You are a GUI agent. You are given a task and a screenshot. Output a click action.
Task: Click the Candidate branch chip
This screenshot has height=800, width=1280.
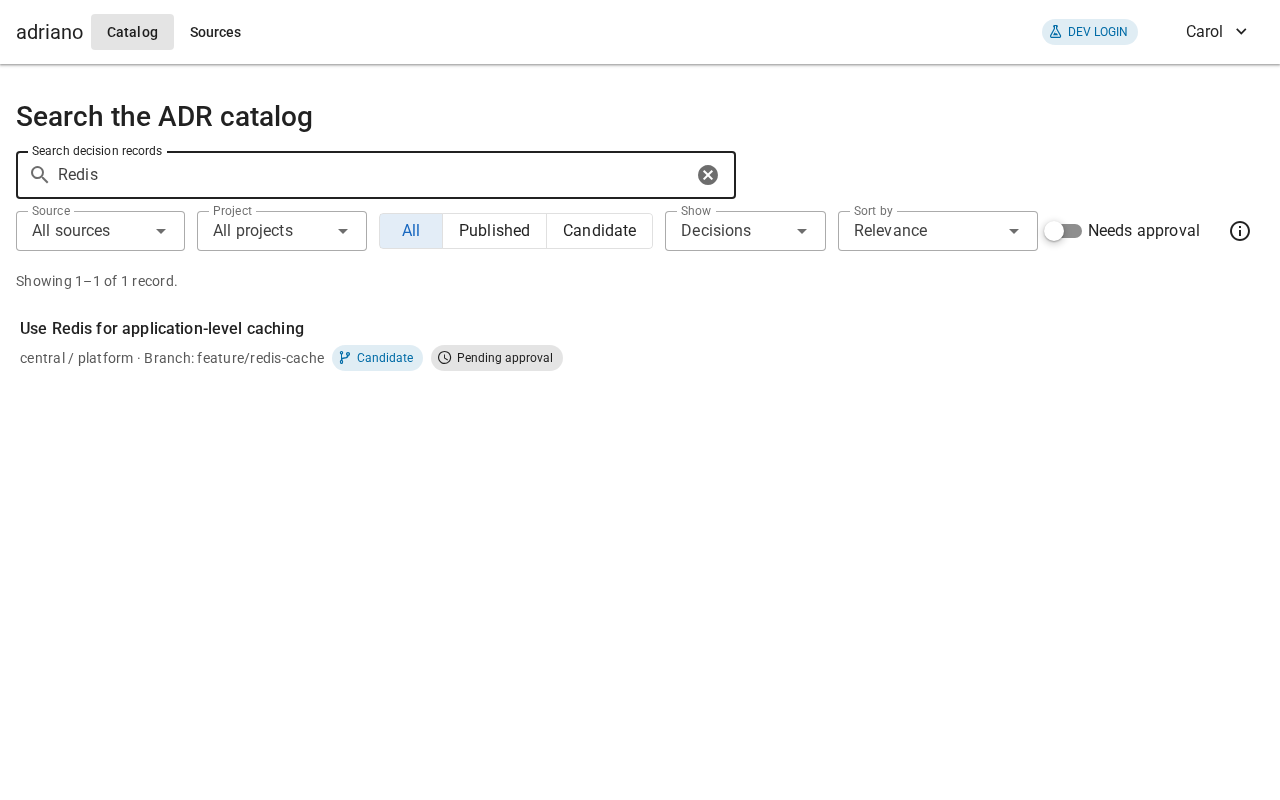[377, 358]
